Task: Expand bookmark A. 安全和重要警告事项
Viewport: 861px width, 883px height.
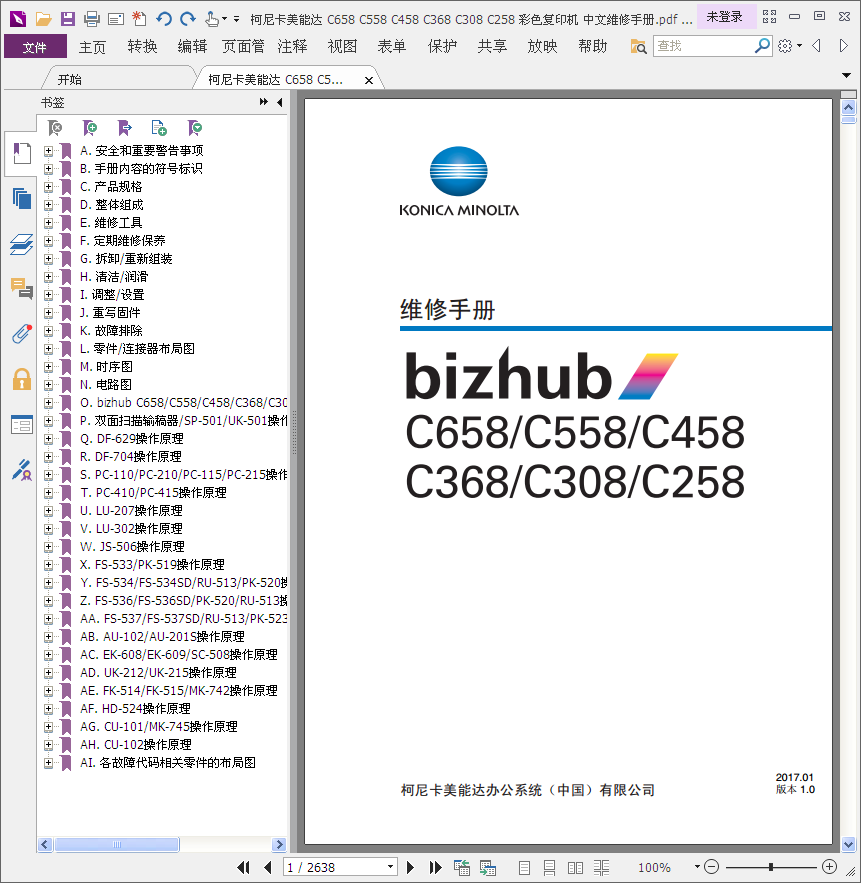Action: point(48,151)
